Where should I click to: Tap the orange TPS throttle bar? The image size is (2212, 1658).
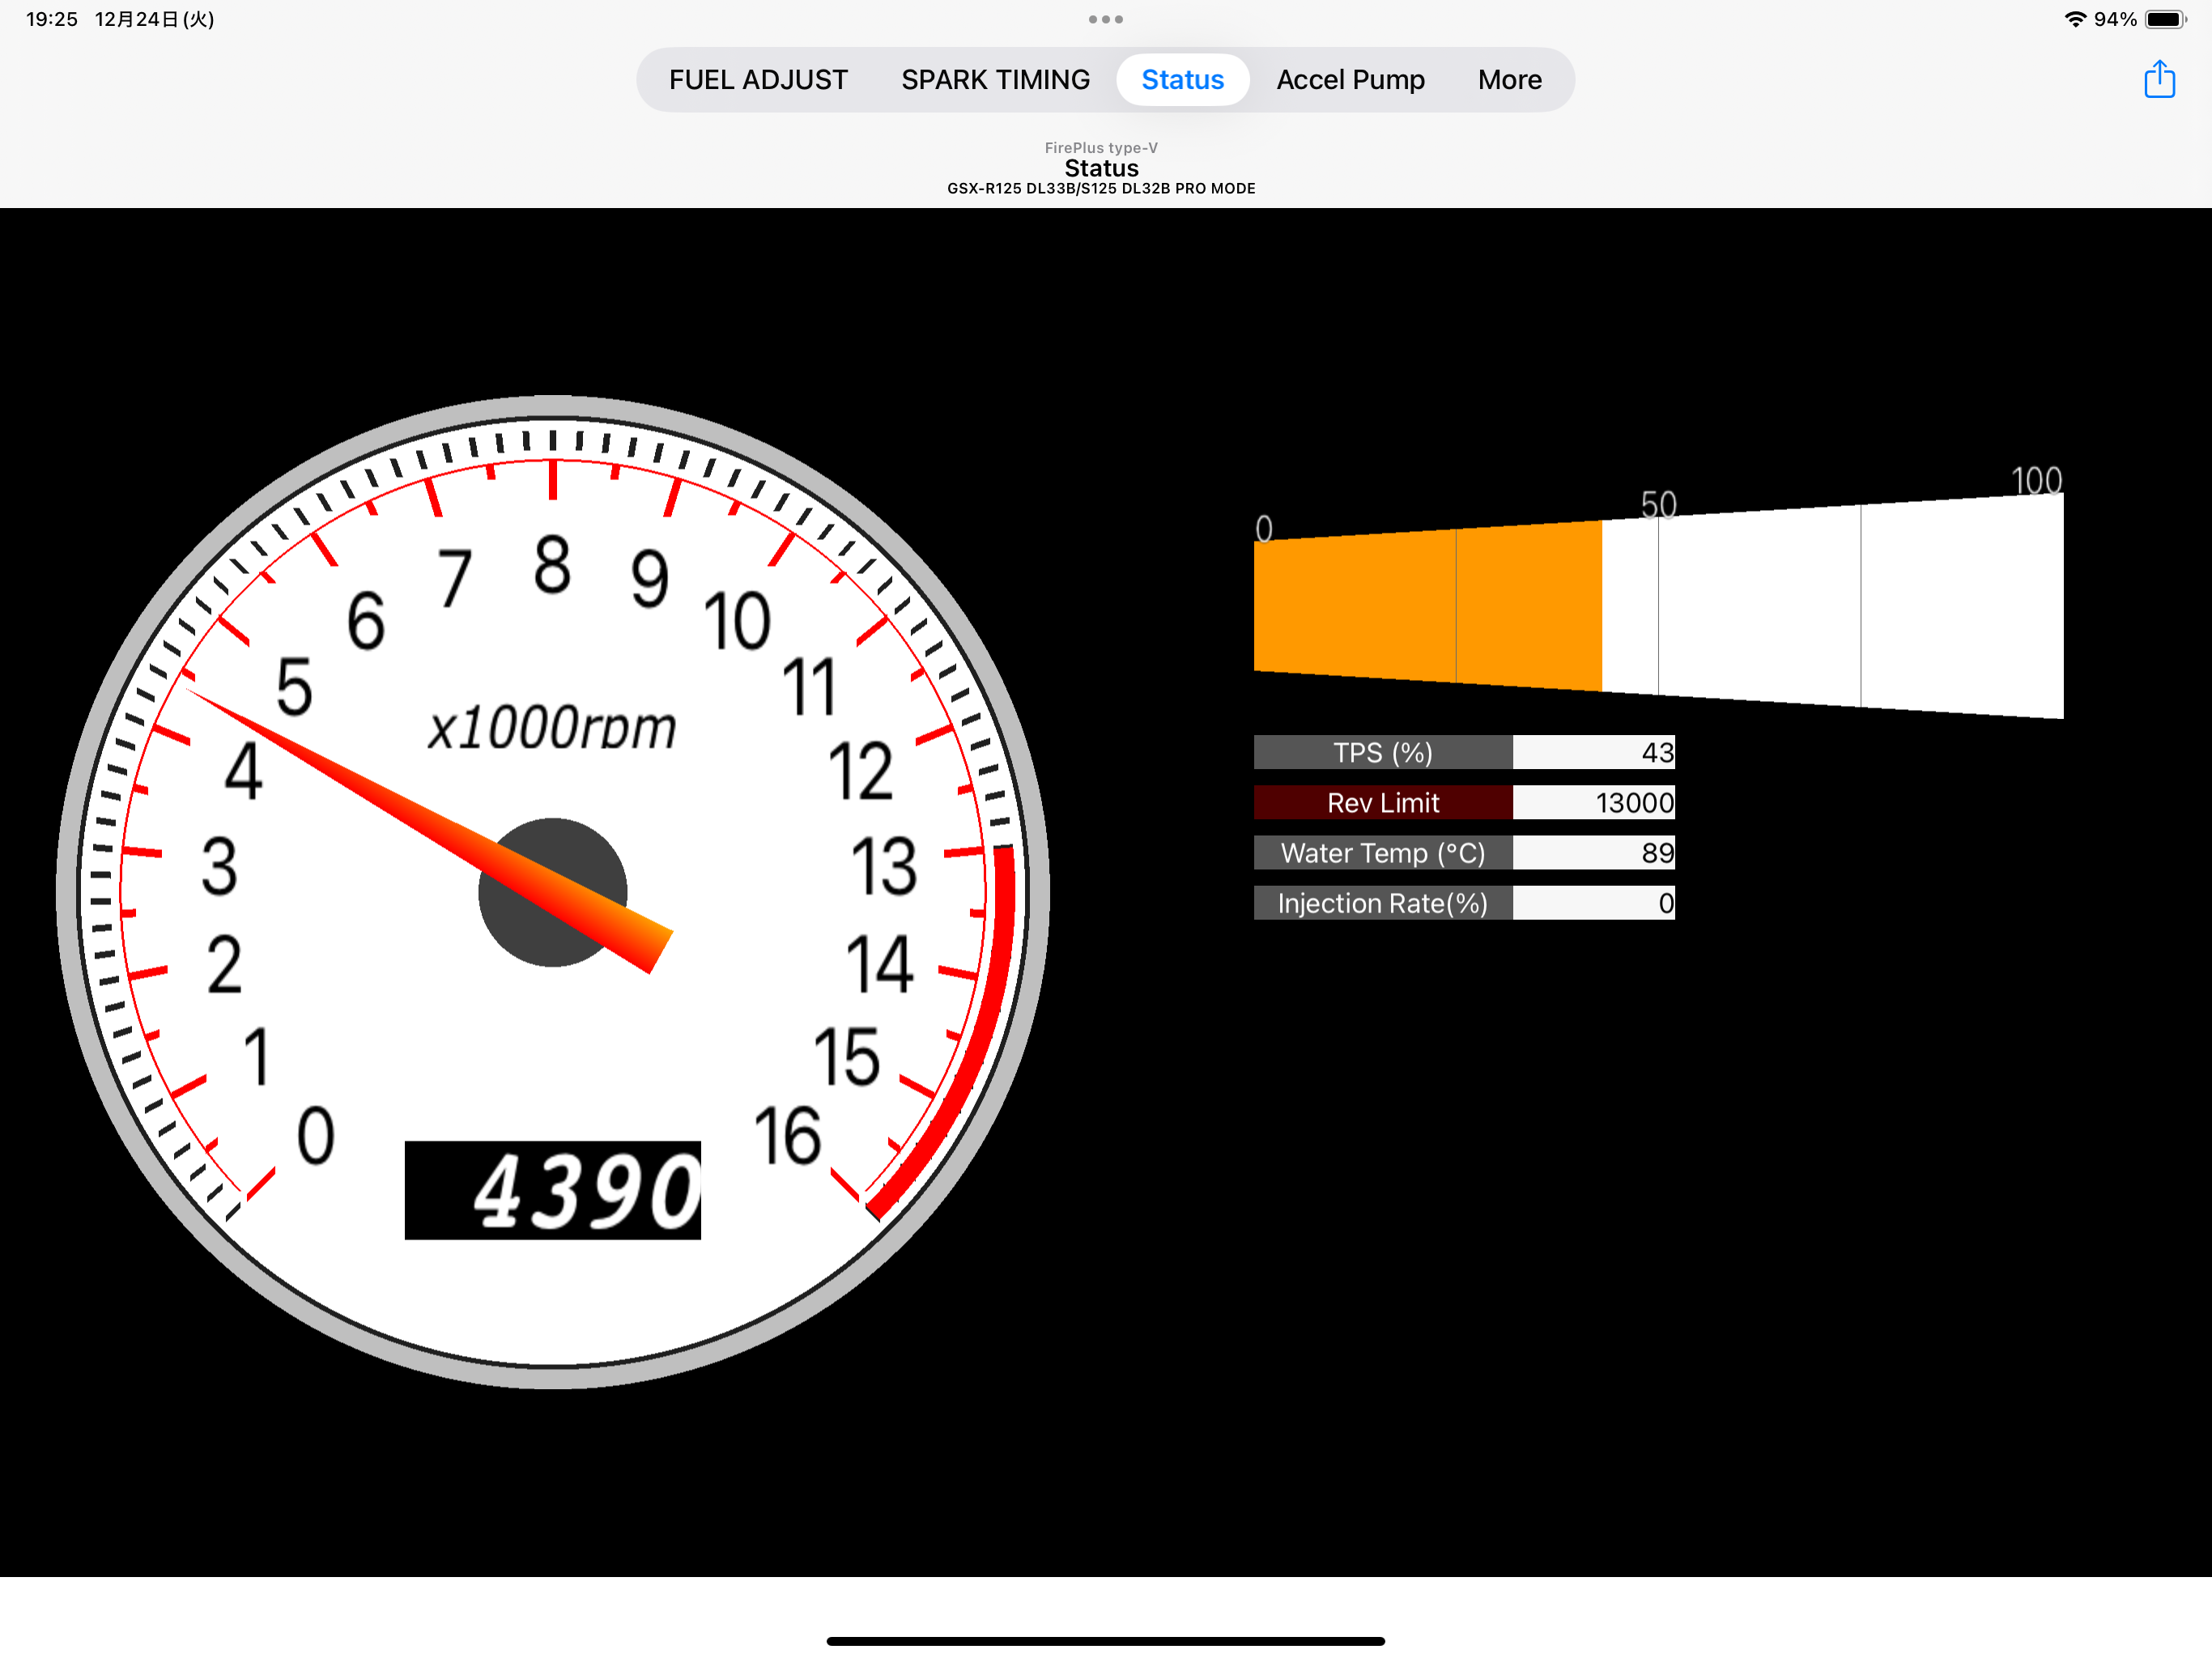tap(1427, 606)
